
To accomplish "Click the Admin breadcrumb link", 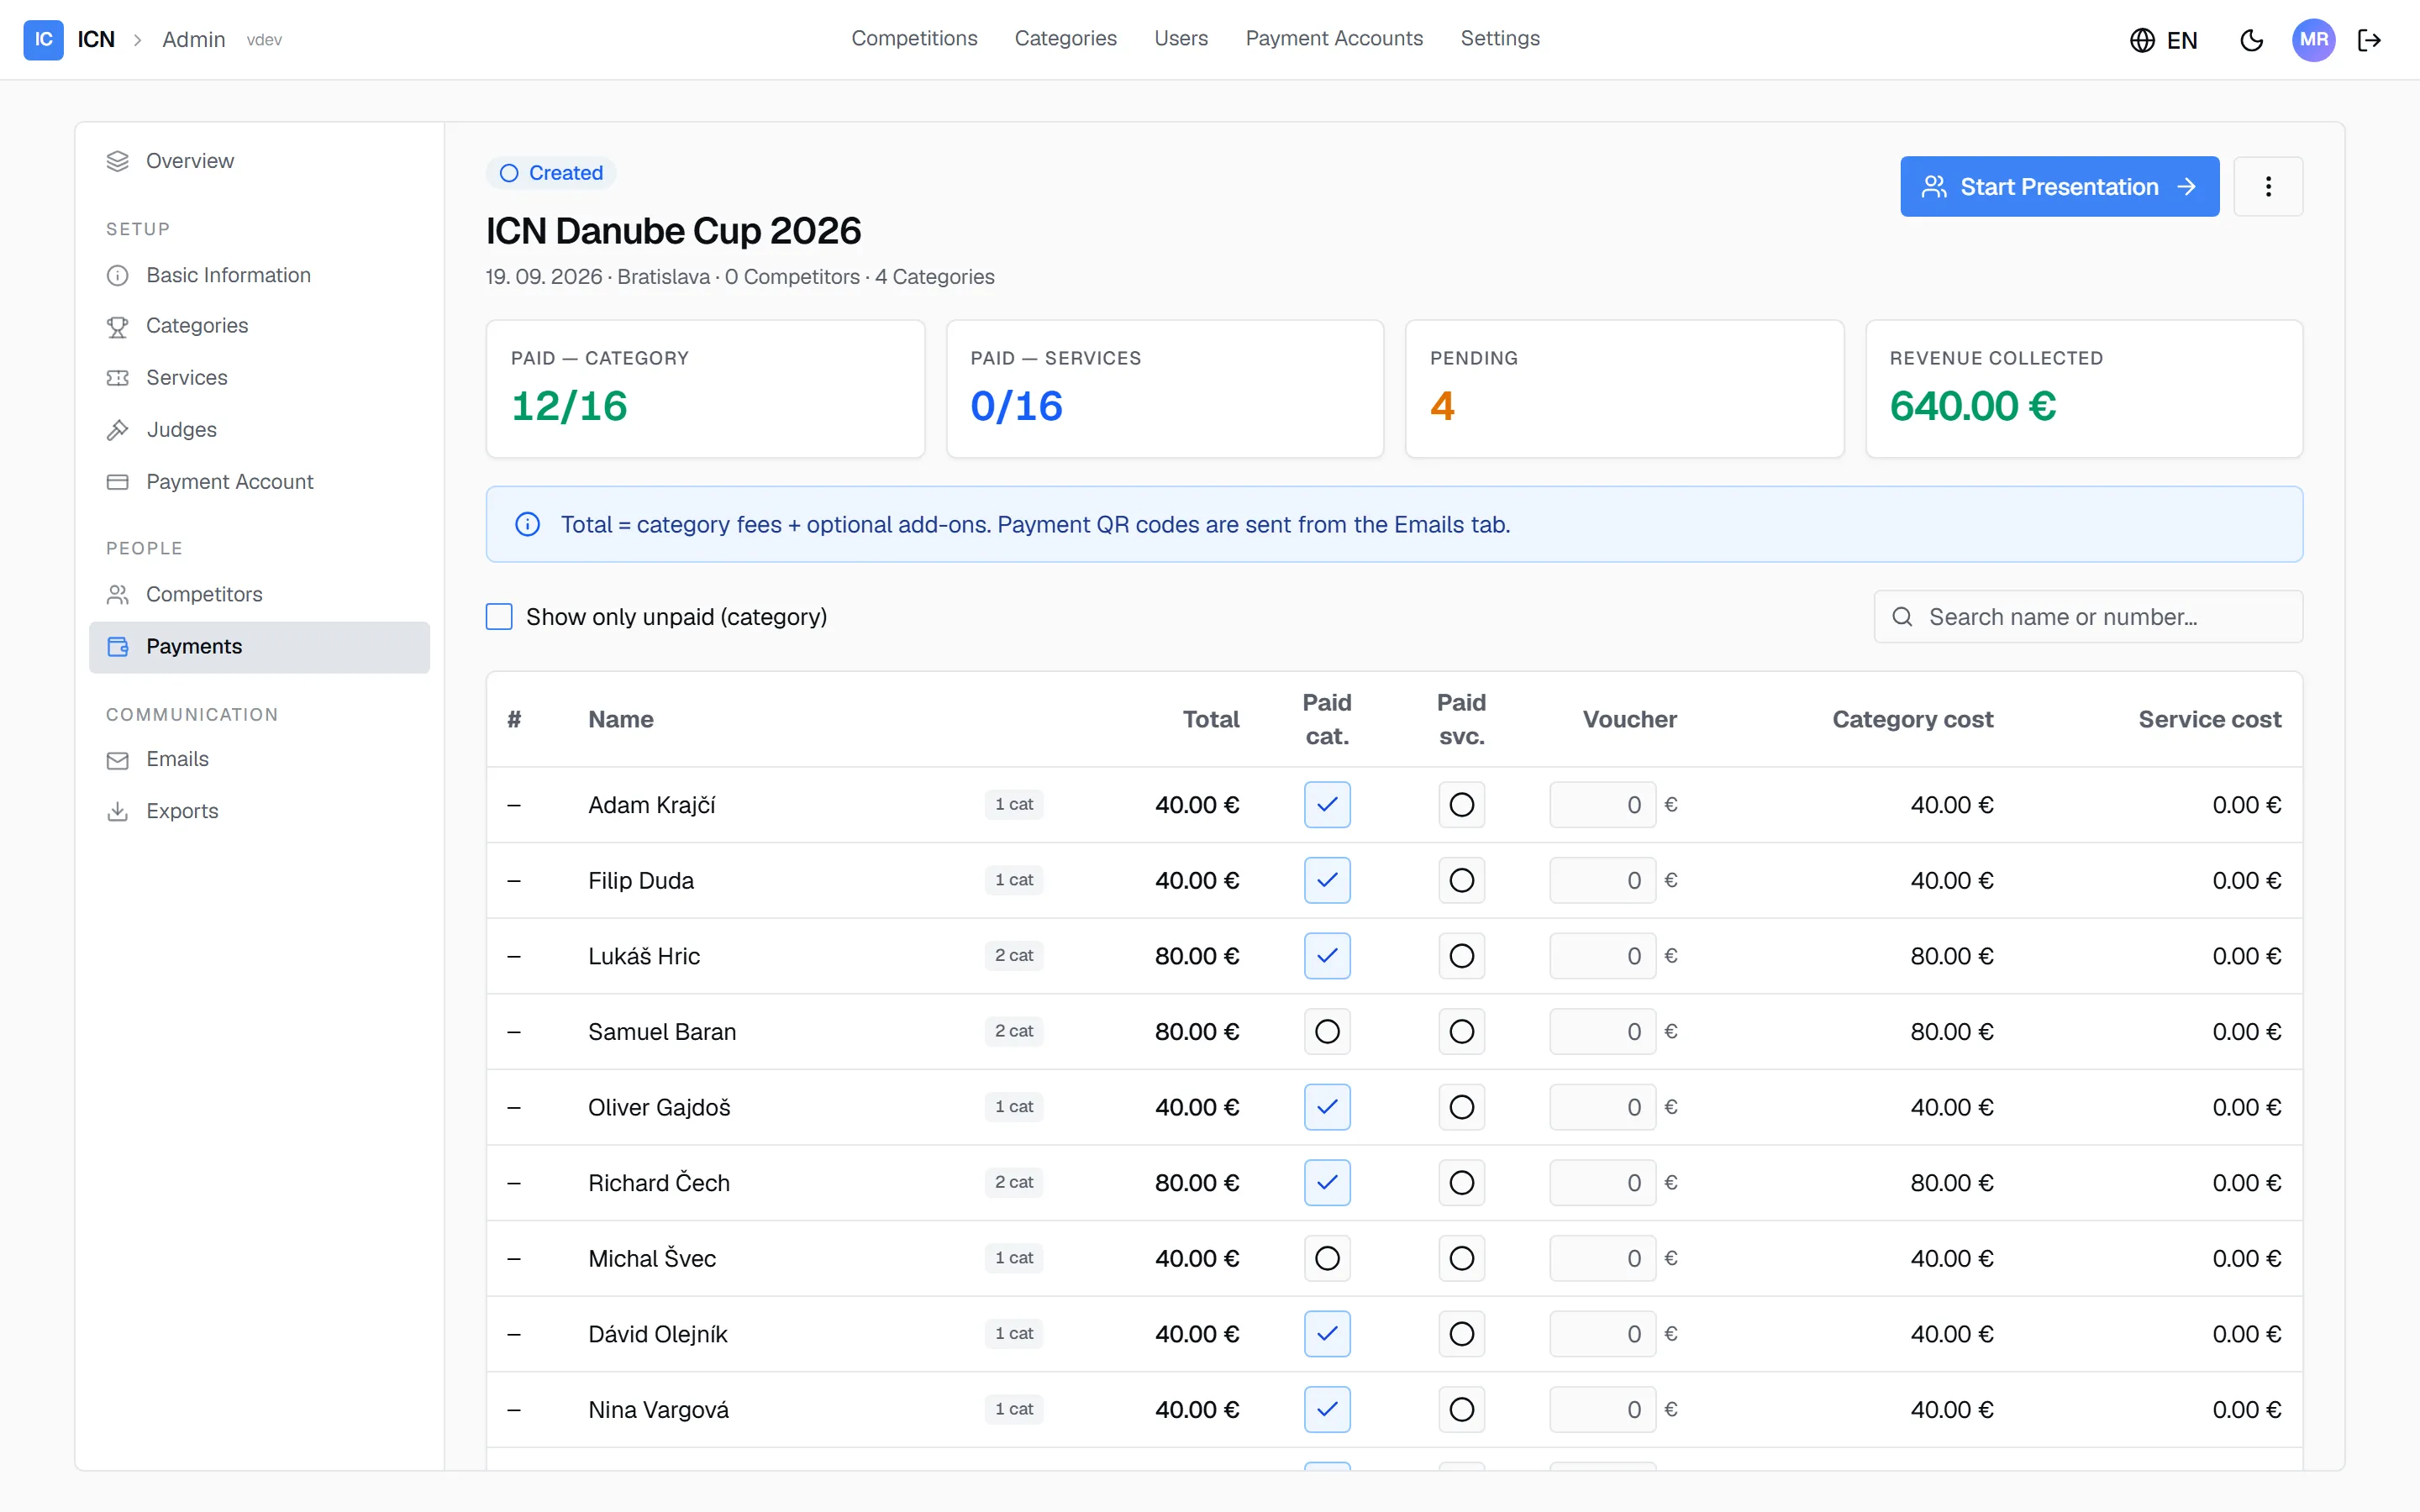I will click(194, 39).
